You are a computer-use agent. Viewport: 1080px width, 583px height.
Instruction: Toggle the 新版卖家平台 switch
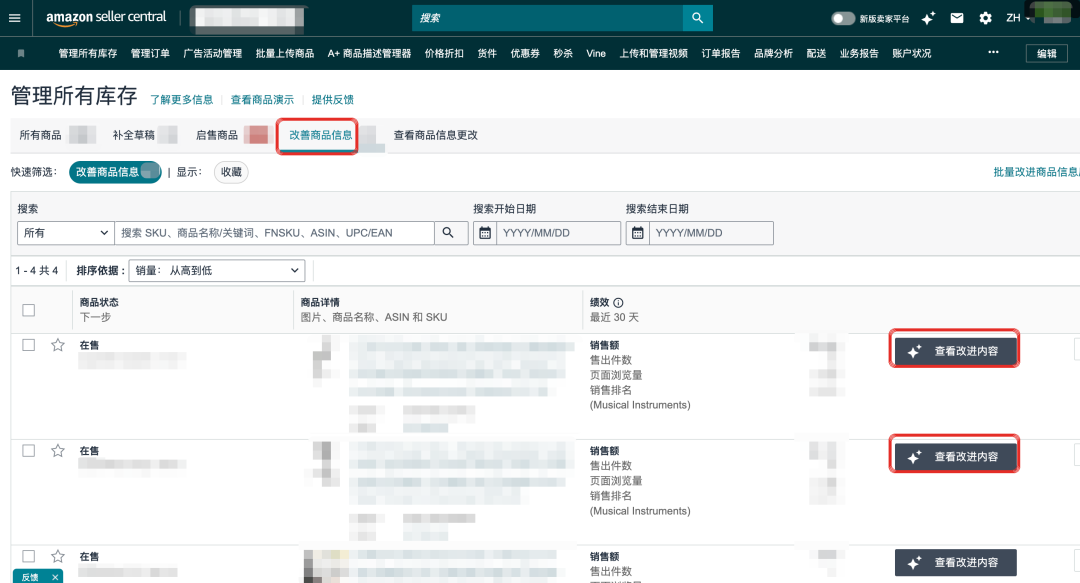click(842, 19)
